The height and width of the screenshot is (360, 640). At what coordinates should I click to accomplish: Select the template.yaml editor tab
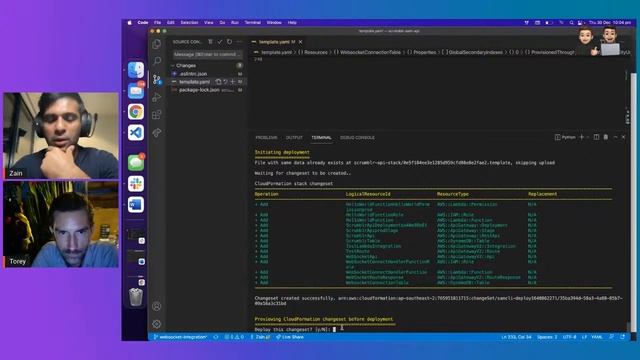pyautogui.click(x=274, y=42)
